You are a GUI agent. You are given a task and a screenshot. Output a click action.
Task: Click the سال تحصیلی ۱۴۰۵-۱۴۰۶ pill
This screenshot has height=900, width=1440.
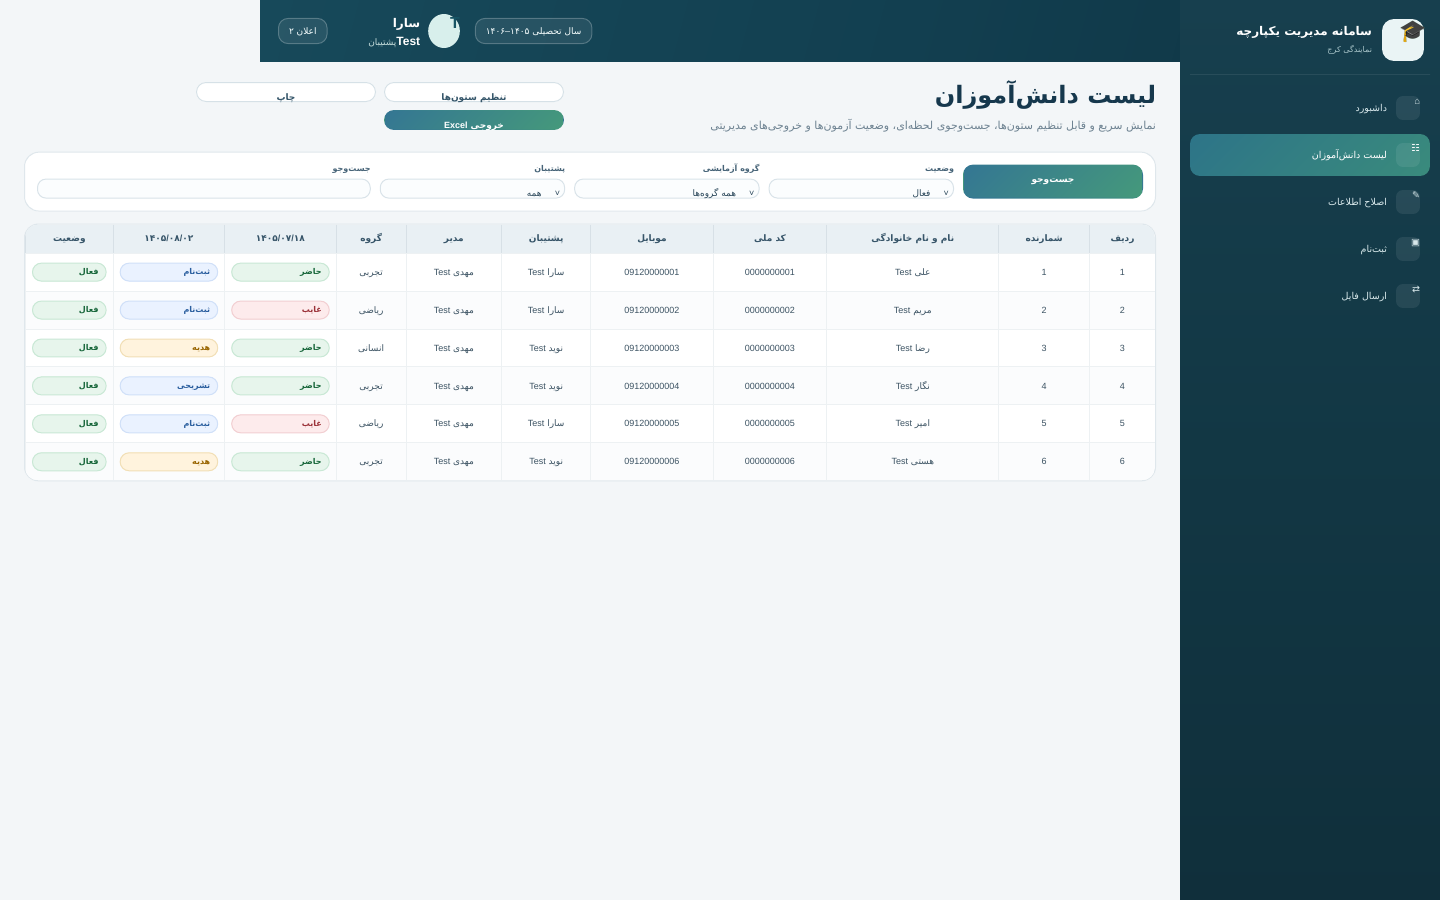coord(533,31)
